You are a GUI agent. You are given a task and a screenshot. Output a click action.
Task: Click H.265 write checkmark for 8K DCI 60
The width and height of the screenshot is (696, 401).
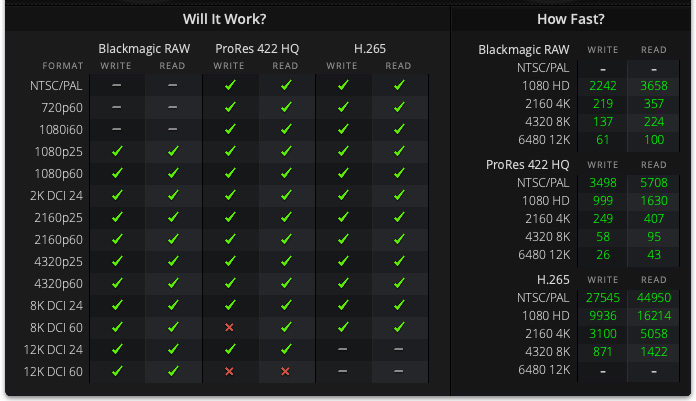[343, 327]
